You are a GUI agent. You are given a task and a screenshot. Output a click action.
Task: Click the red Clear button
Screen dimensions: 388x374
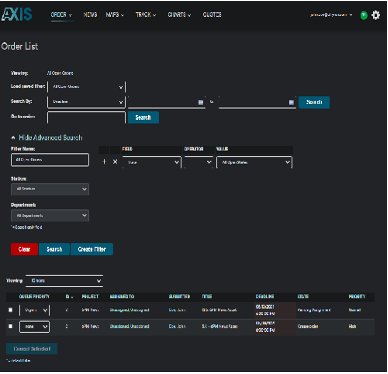24,249
